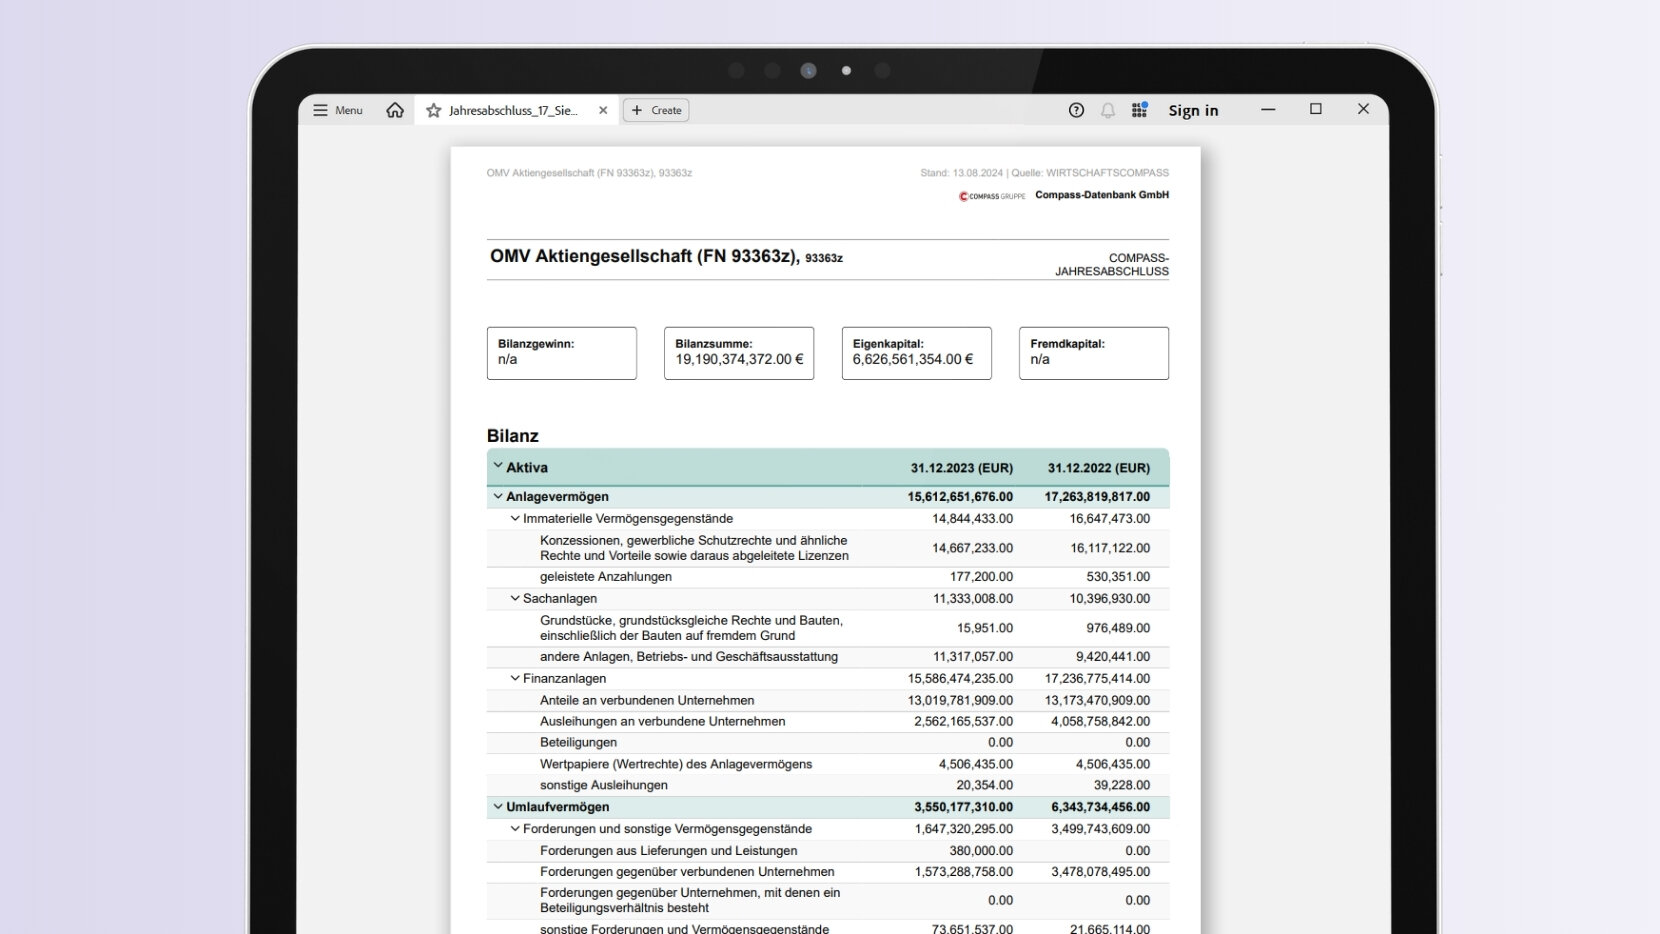Image resolution: width=1660 pixels, height=934 pixels.
Task: Click value 13,019,781,909.00
Action: (960, 701)
